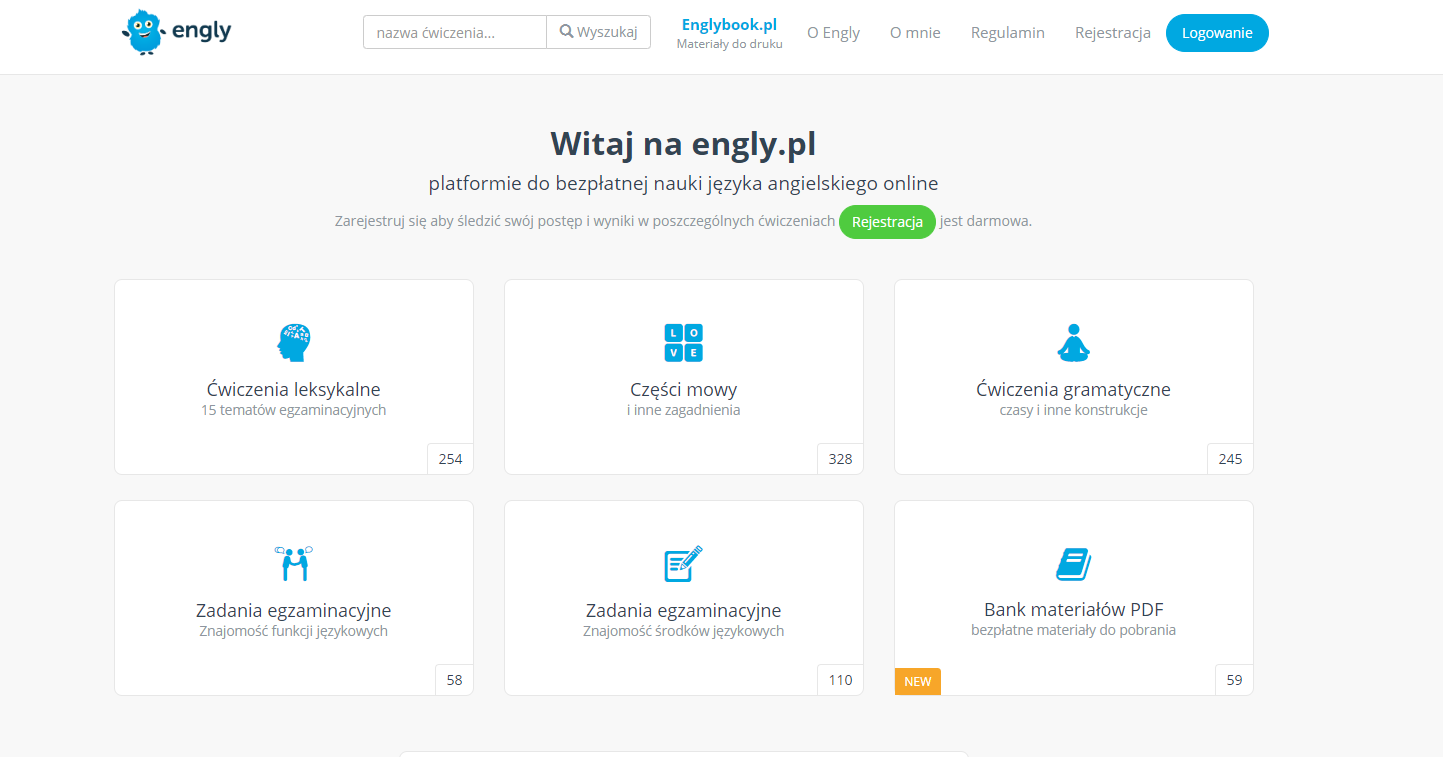
Task: Open the Ćwiczenia gramatyczne card title
Action: [x=1073, y=390]
